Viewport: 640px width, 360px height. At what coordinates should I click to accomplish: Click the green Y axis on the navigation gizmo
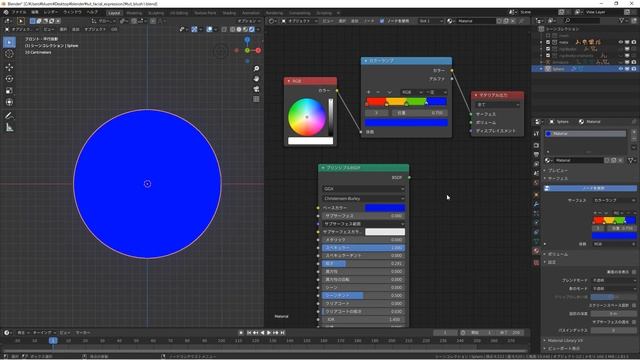[x=247, y=50]
